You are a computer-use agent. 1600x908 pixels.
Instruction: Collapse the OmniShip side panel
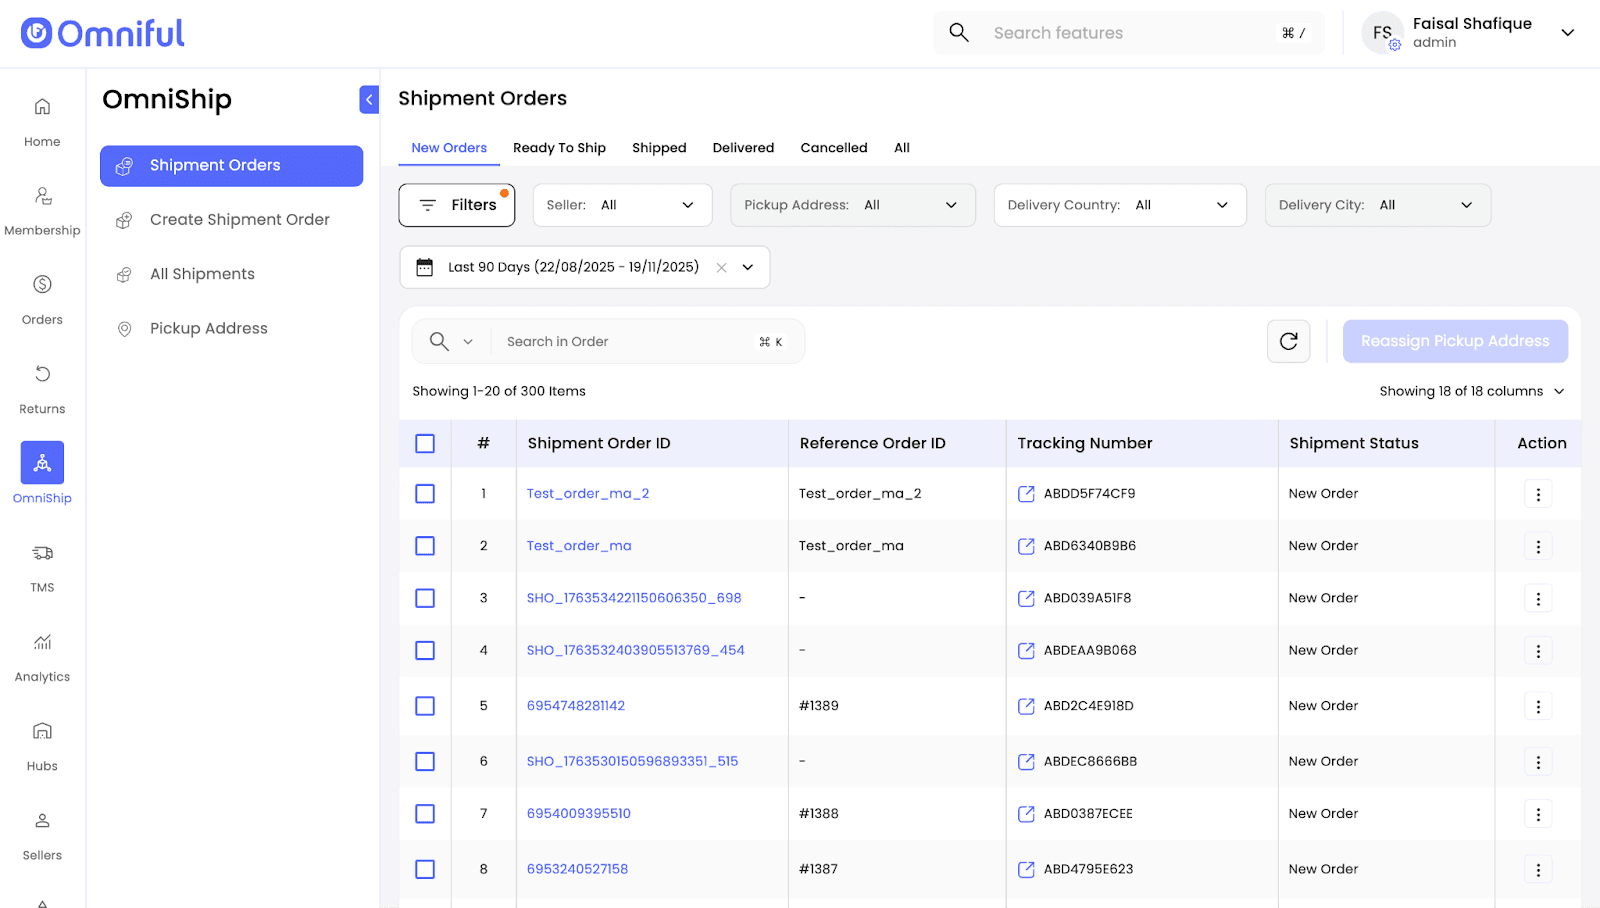tap(369, 99)
